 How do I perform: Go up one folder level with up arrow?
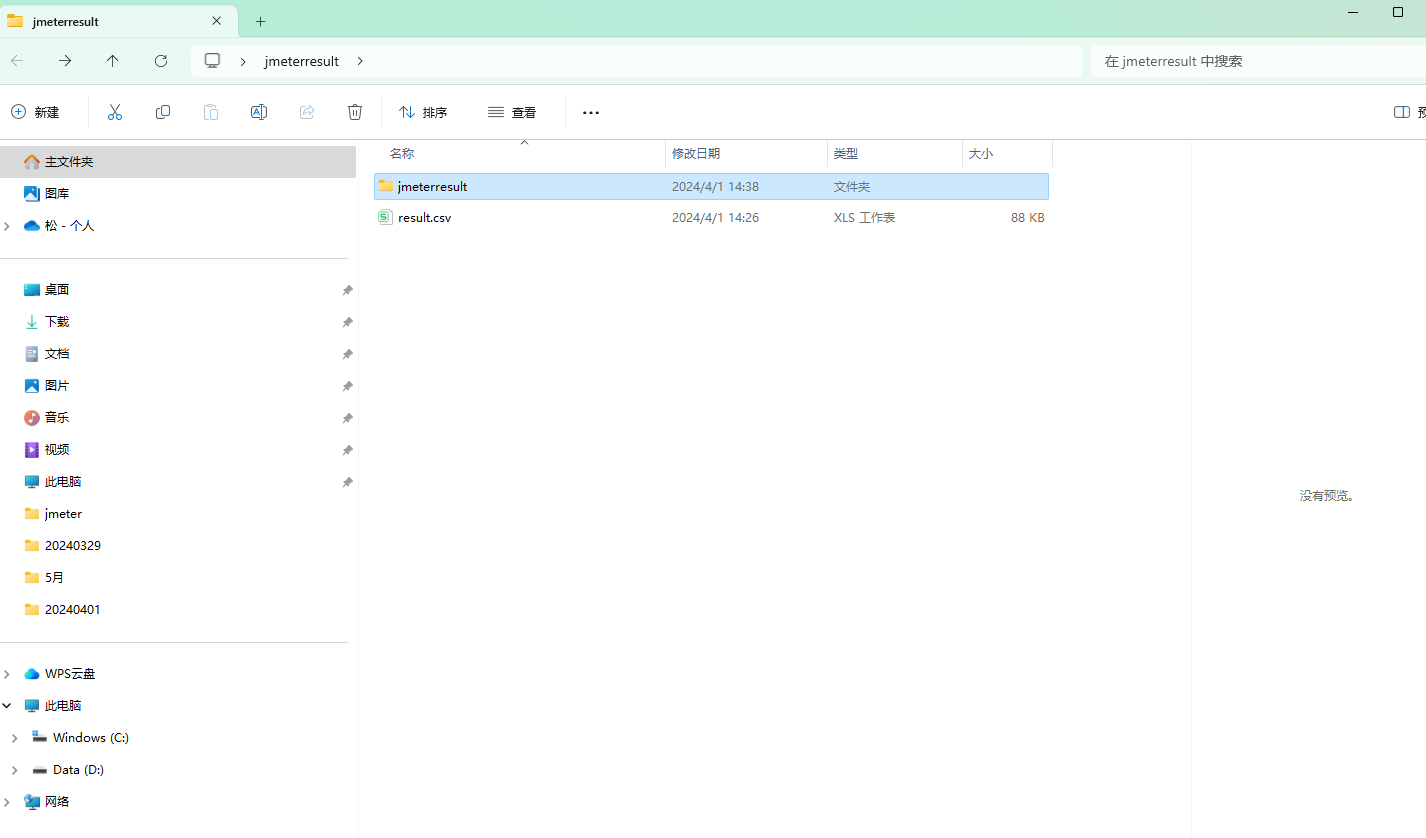[113, 61]
